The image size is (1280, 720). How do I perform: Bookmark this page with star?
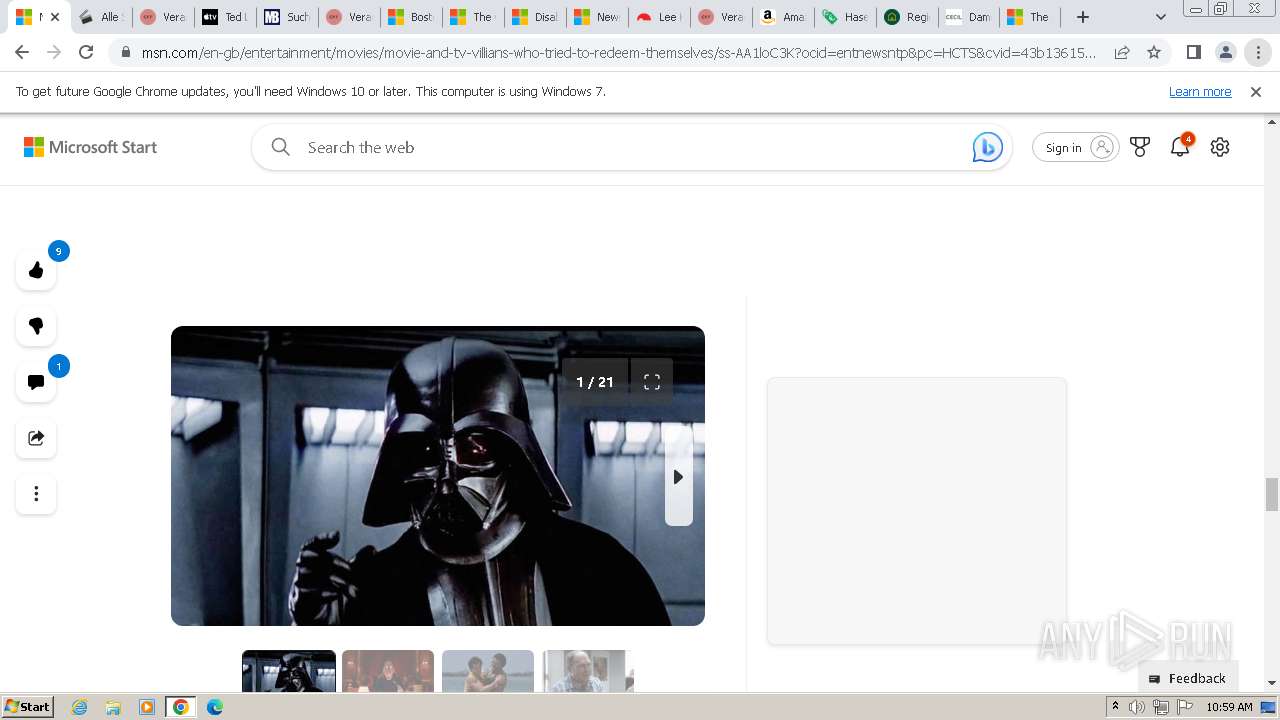coord(1154,52)
